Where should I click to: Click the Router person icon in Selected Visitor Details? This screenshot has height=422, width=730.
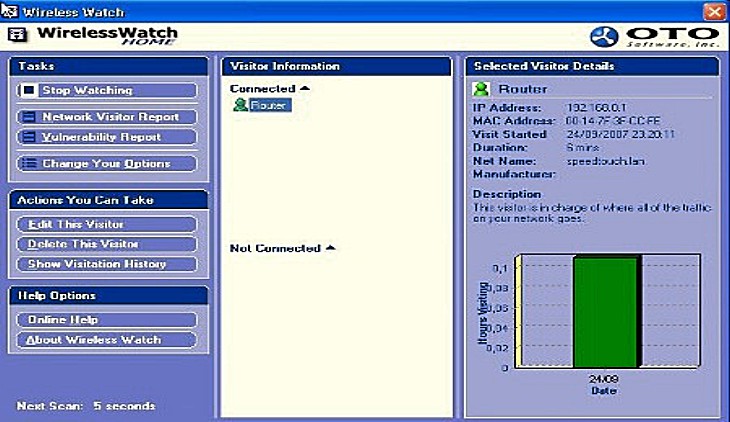click(481, 89)
